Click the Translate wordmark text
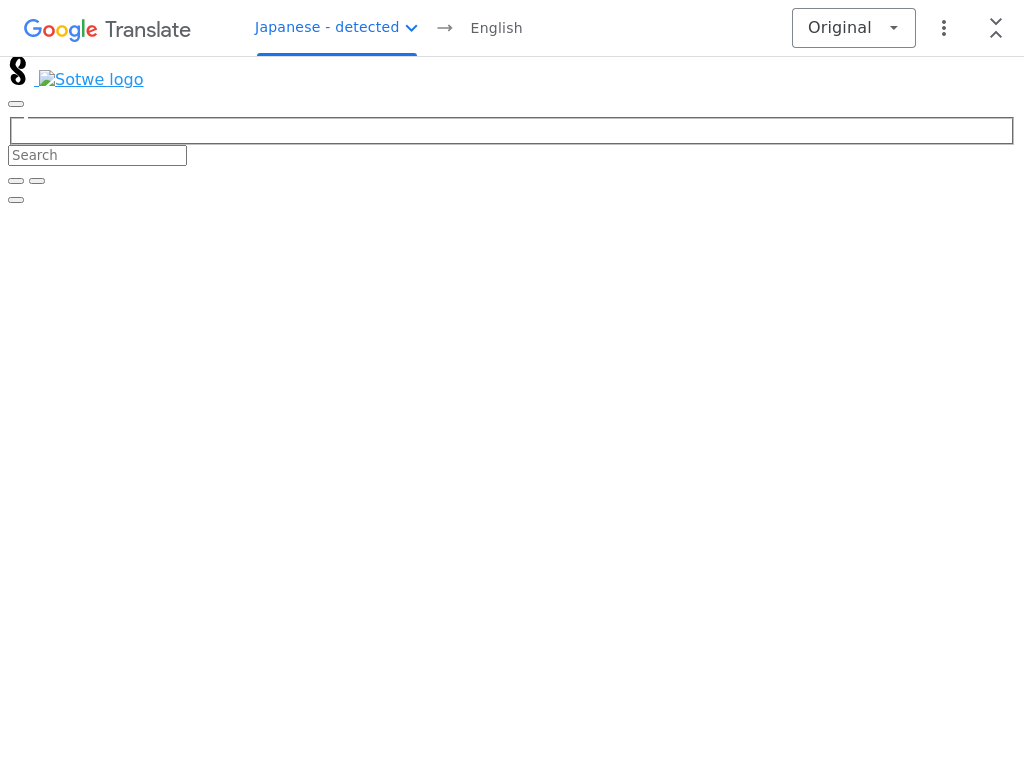 [148, 30]
